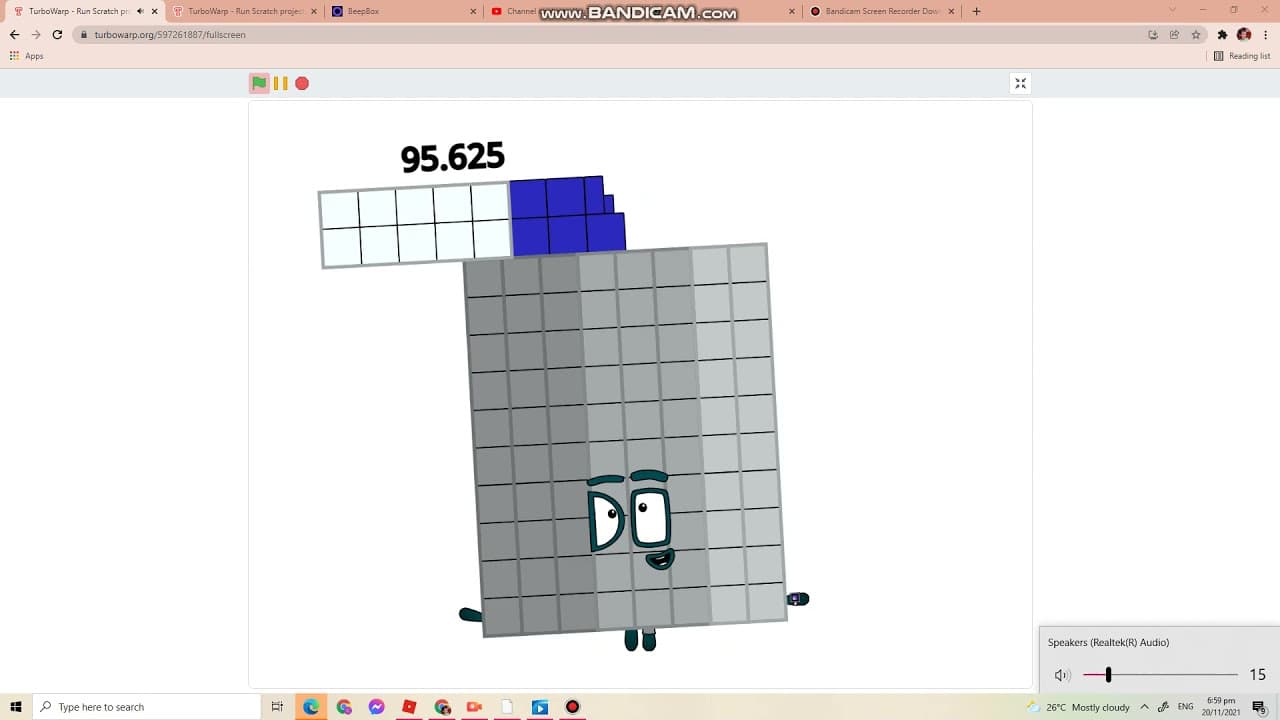Open the notification center
The height and width of the screenshot is (720, 1280).
[1259, 707]
